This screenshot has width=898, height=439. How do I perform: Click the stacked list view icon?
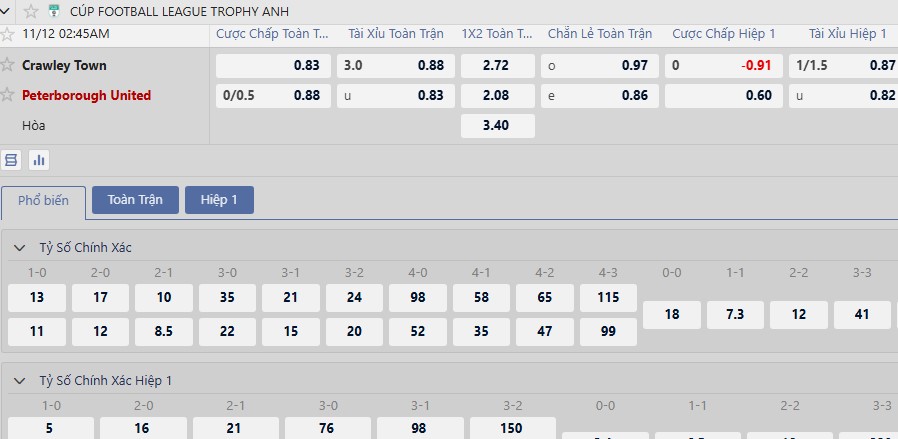click(12, 160)
